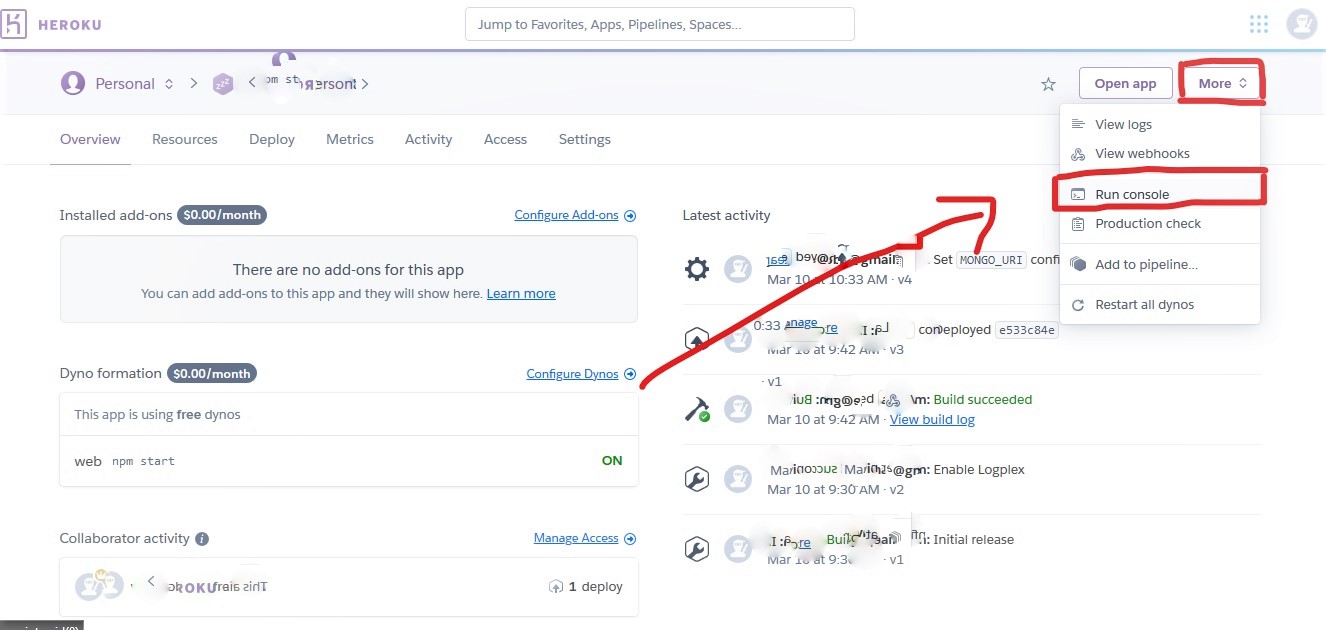Screen dimensions: 1326x630
Task: Click the deploy arrow icon beside Deployed e533c84e
Action: (697, 338)
